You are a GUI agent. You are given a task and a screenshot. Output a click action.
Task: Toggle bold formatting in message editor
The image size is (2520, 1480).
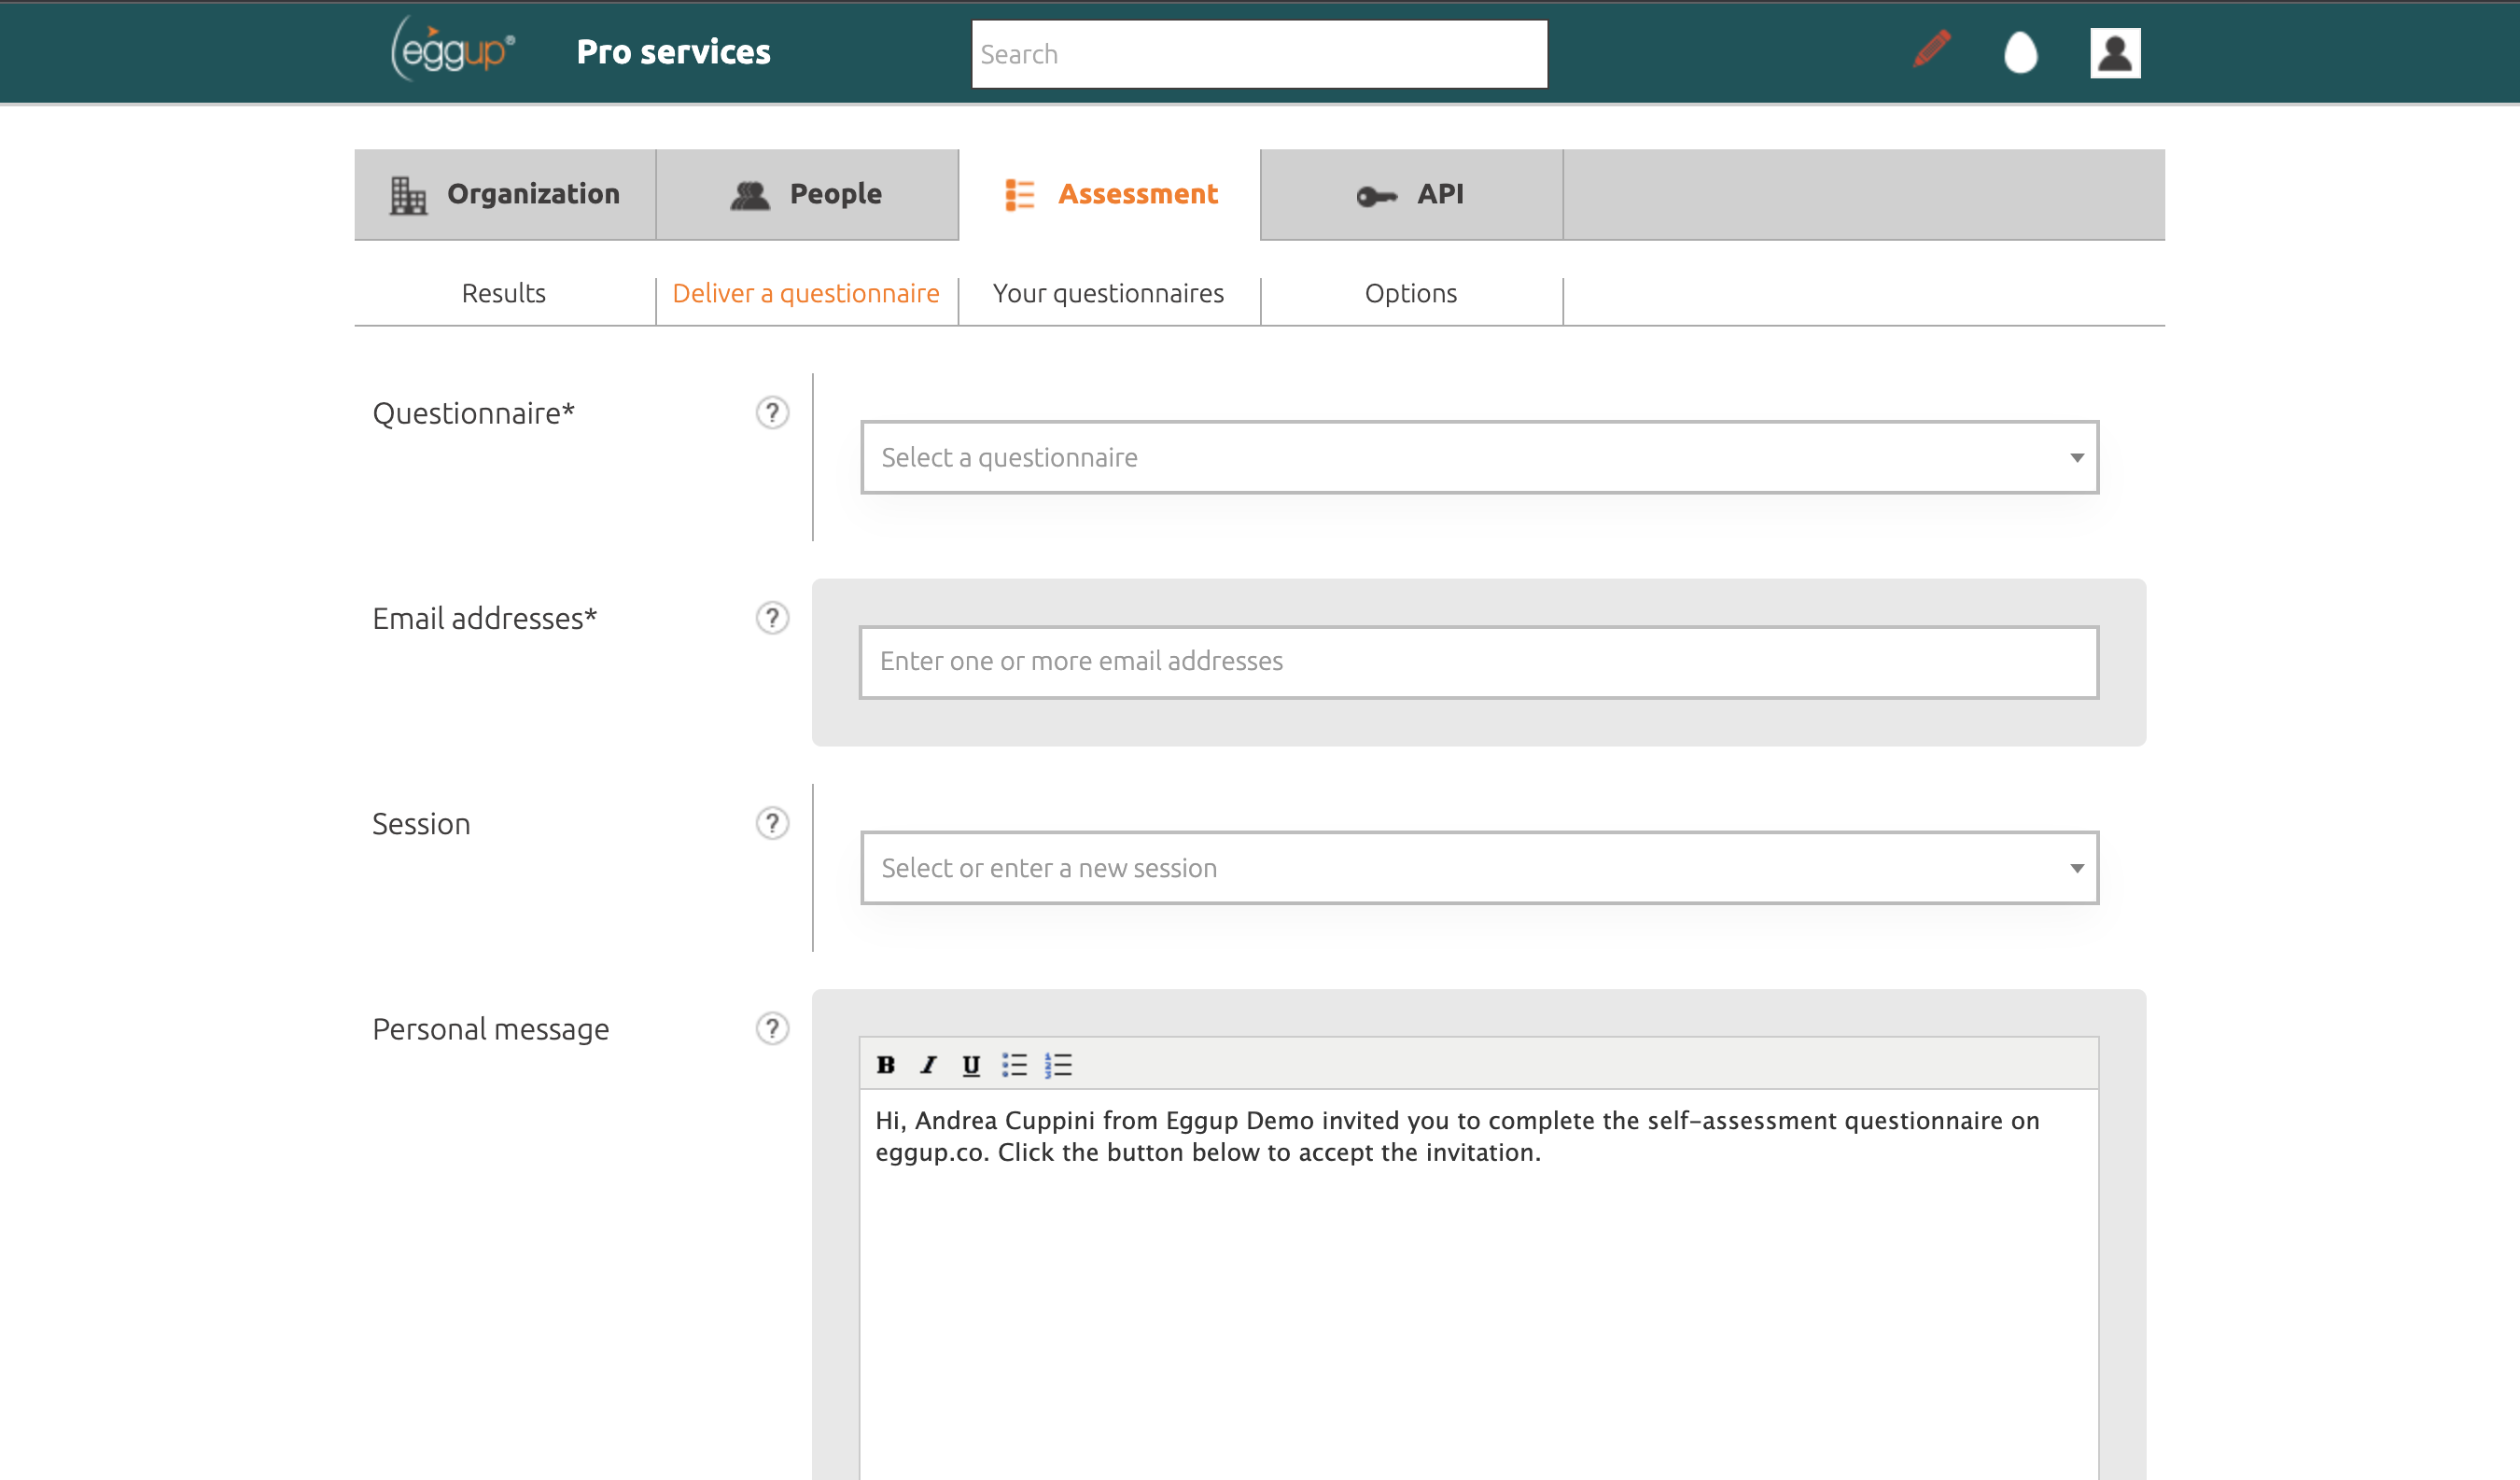coord(885,1065)
